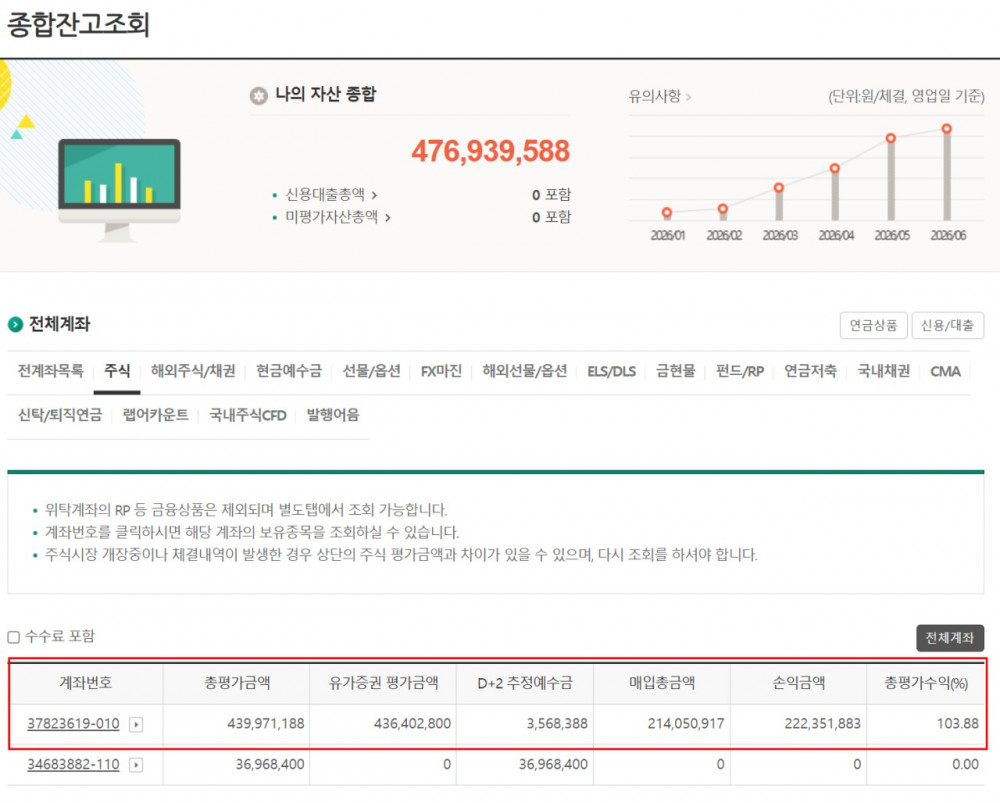Open account number 37823619-010 link
The height and width of the screenshot is (803, 1000).
coord(73,724)
